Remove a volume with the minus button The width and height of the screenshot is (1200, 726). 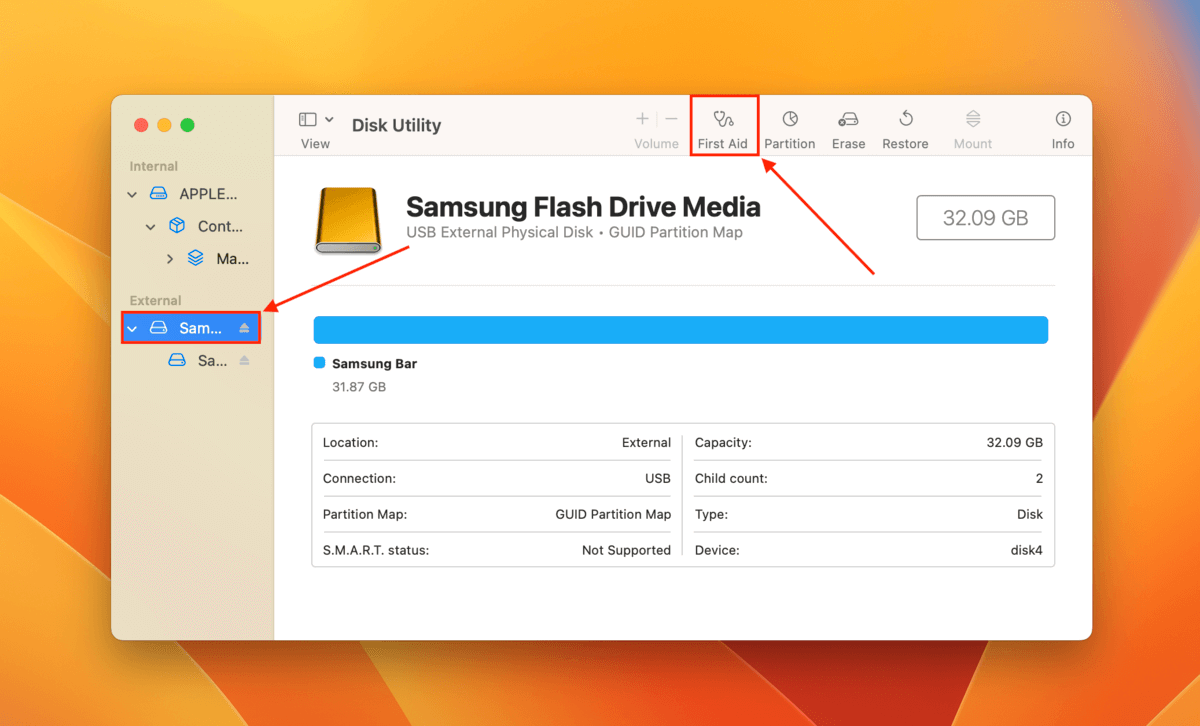pos(672,119)
